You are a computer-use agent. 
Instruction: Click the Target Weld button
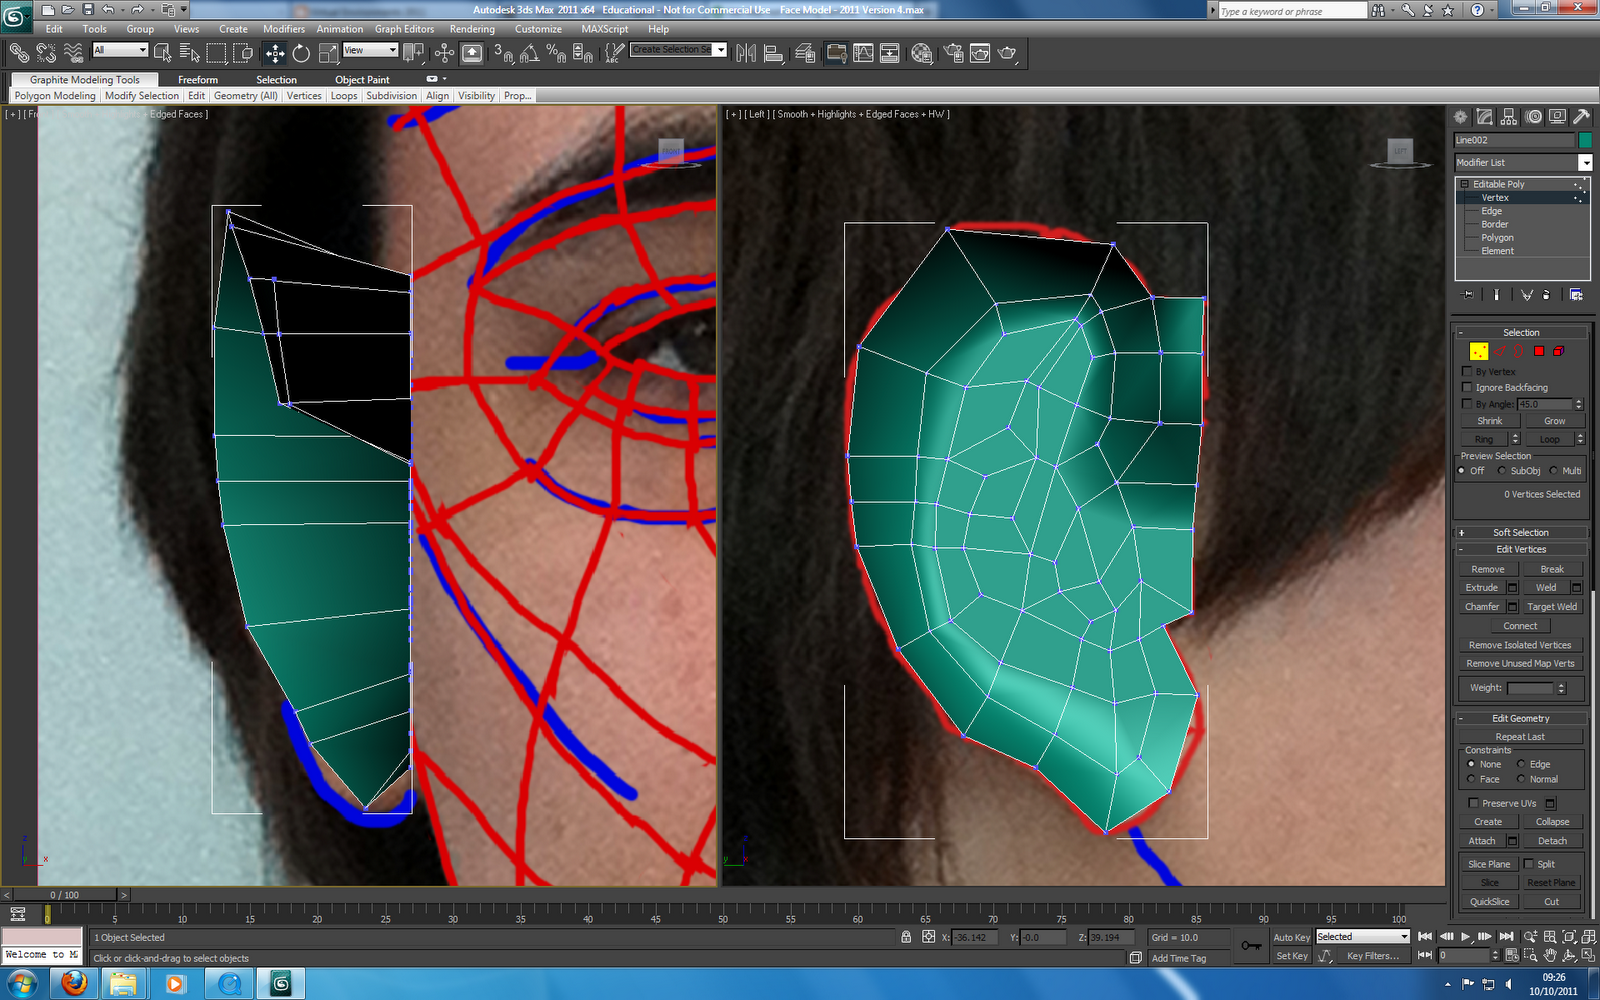tap(1552, 606)
